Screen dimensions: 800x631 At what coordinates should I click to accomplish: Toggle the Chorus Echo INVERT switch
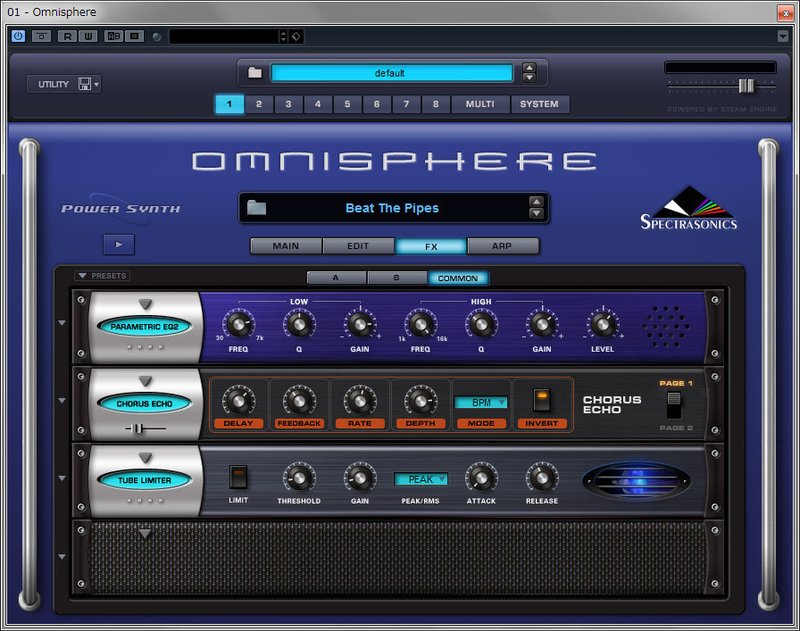pos(541,400)
